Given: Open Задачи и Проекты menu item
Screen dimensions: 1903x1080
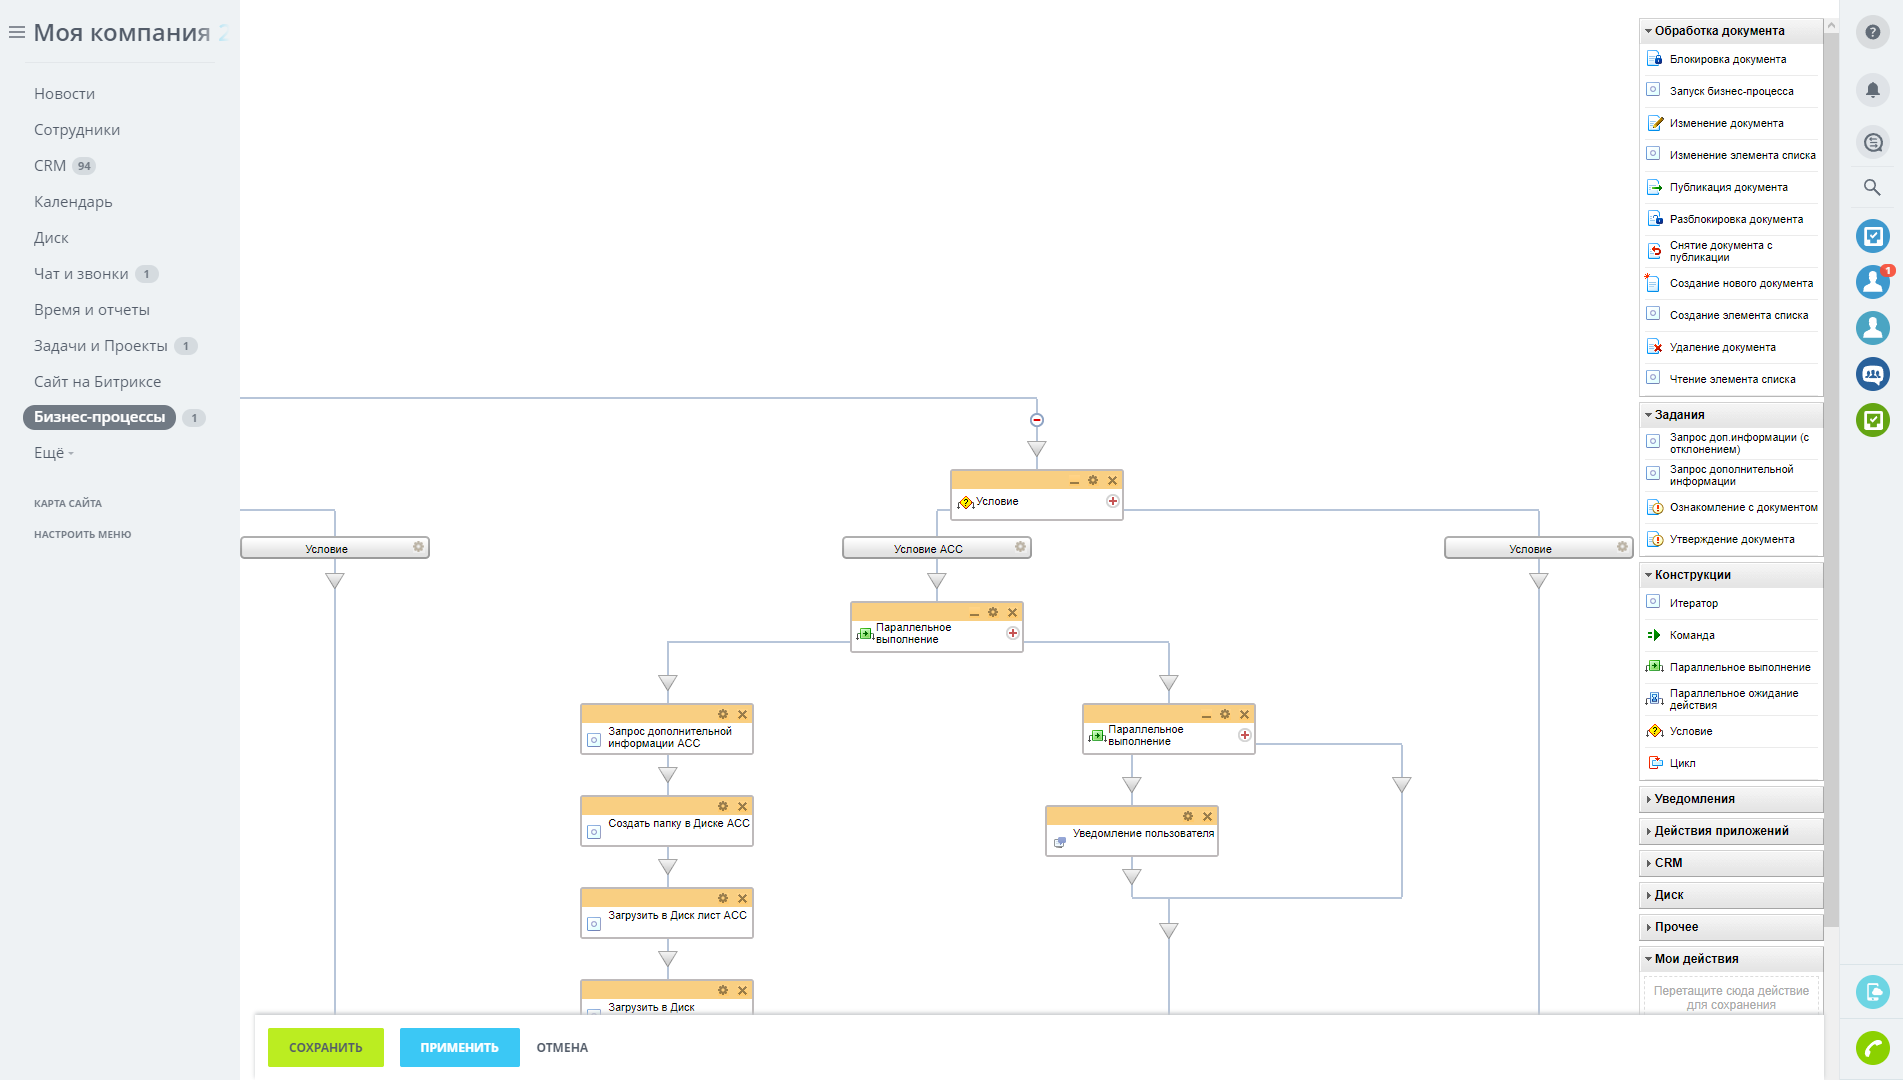Looking at the screenshot, I should 101,346.
